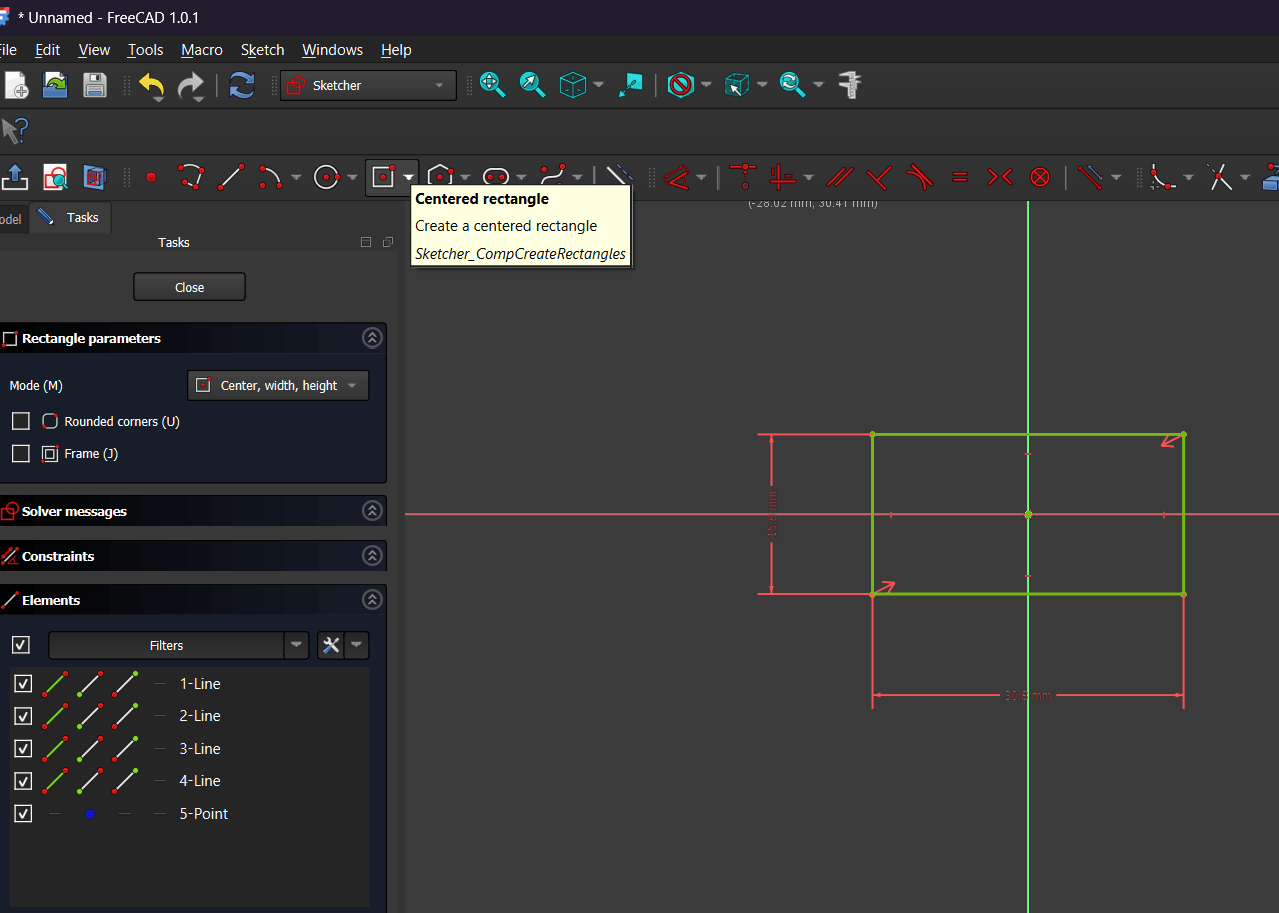Viewport: 1279px width, 913px height.
Task: Click the Fit all zoom icon
Action: [492, 85]
